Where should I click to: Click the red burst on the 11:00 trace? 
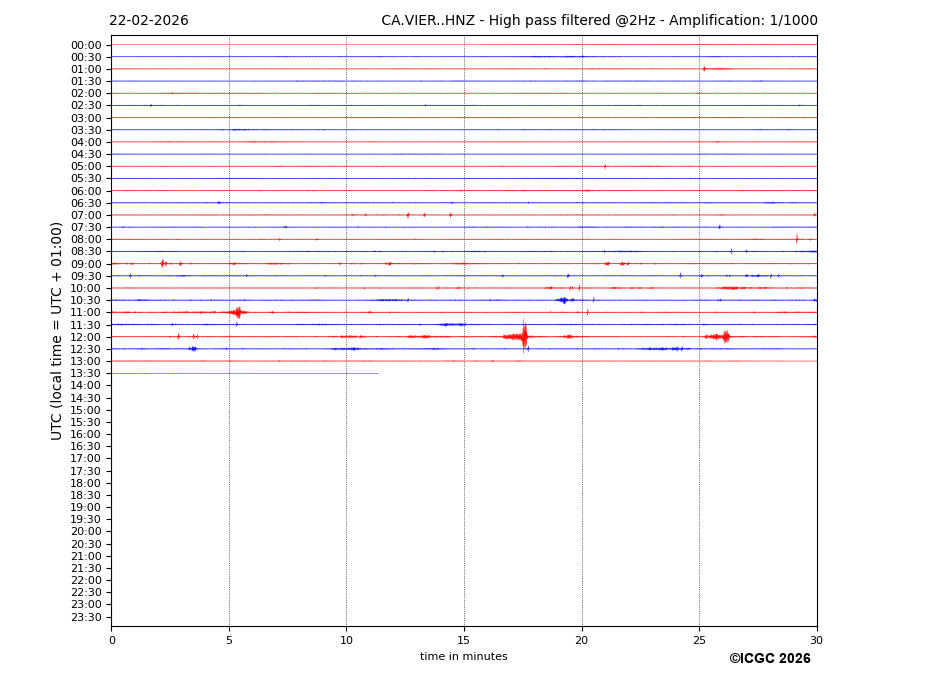pos(237,312)
